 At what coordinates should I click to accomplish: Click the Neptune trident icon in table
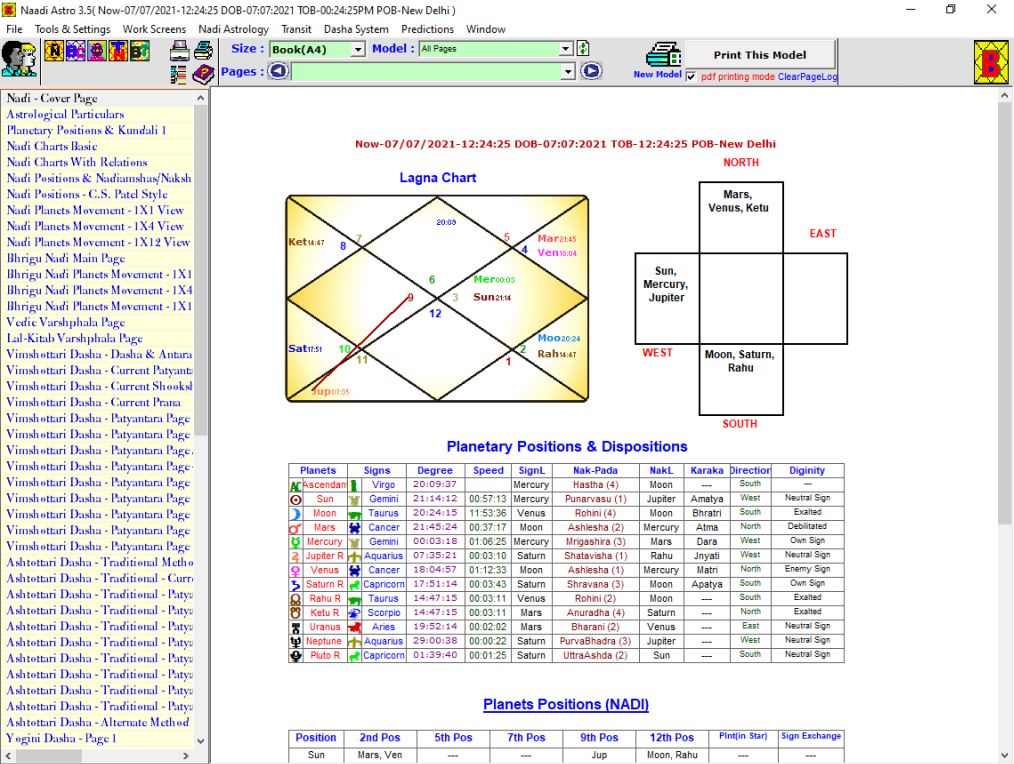point(296,642)
